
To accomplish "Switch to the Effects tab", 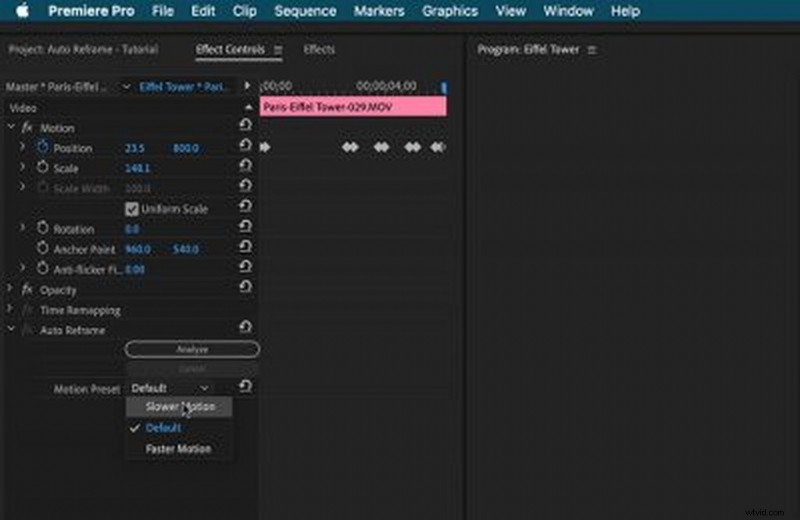I will (x=319, y=49).
